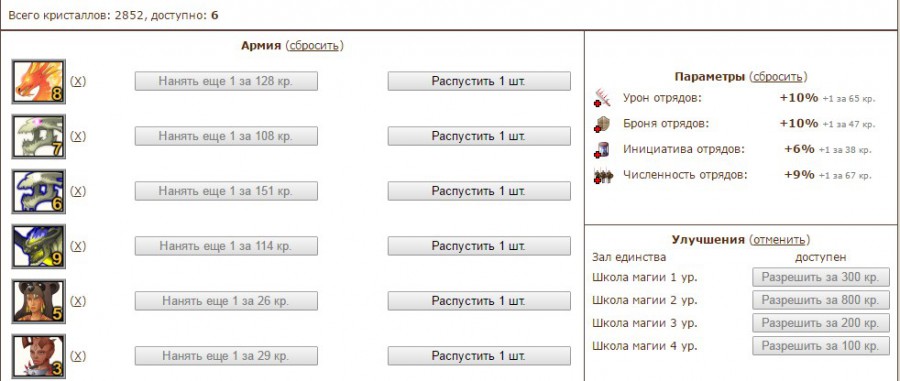Hire one more unit for 26 кр.

(x=226, y=301)
